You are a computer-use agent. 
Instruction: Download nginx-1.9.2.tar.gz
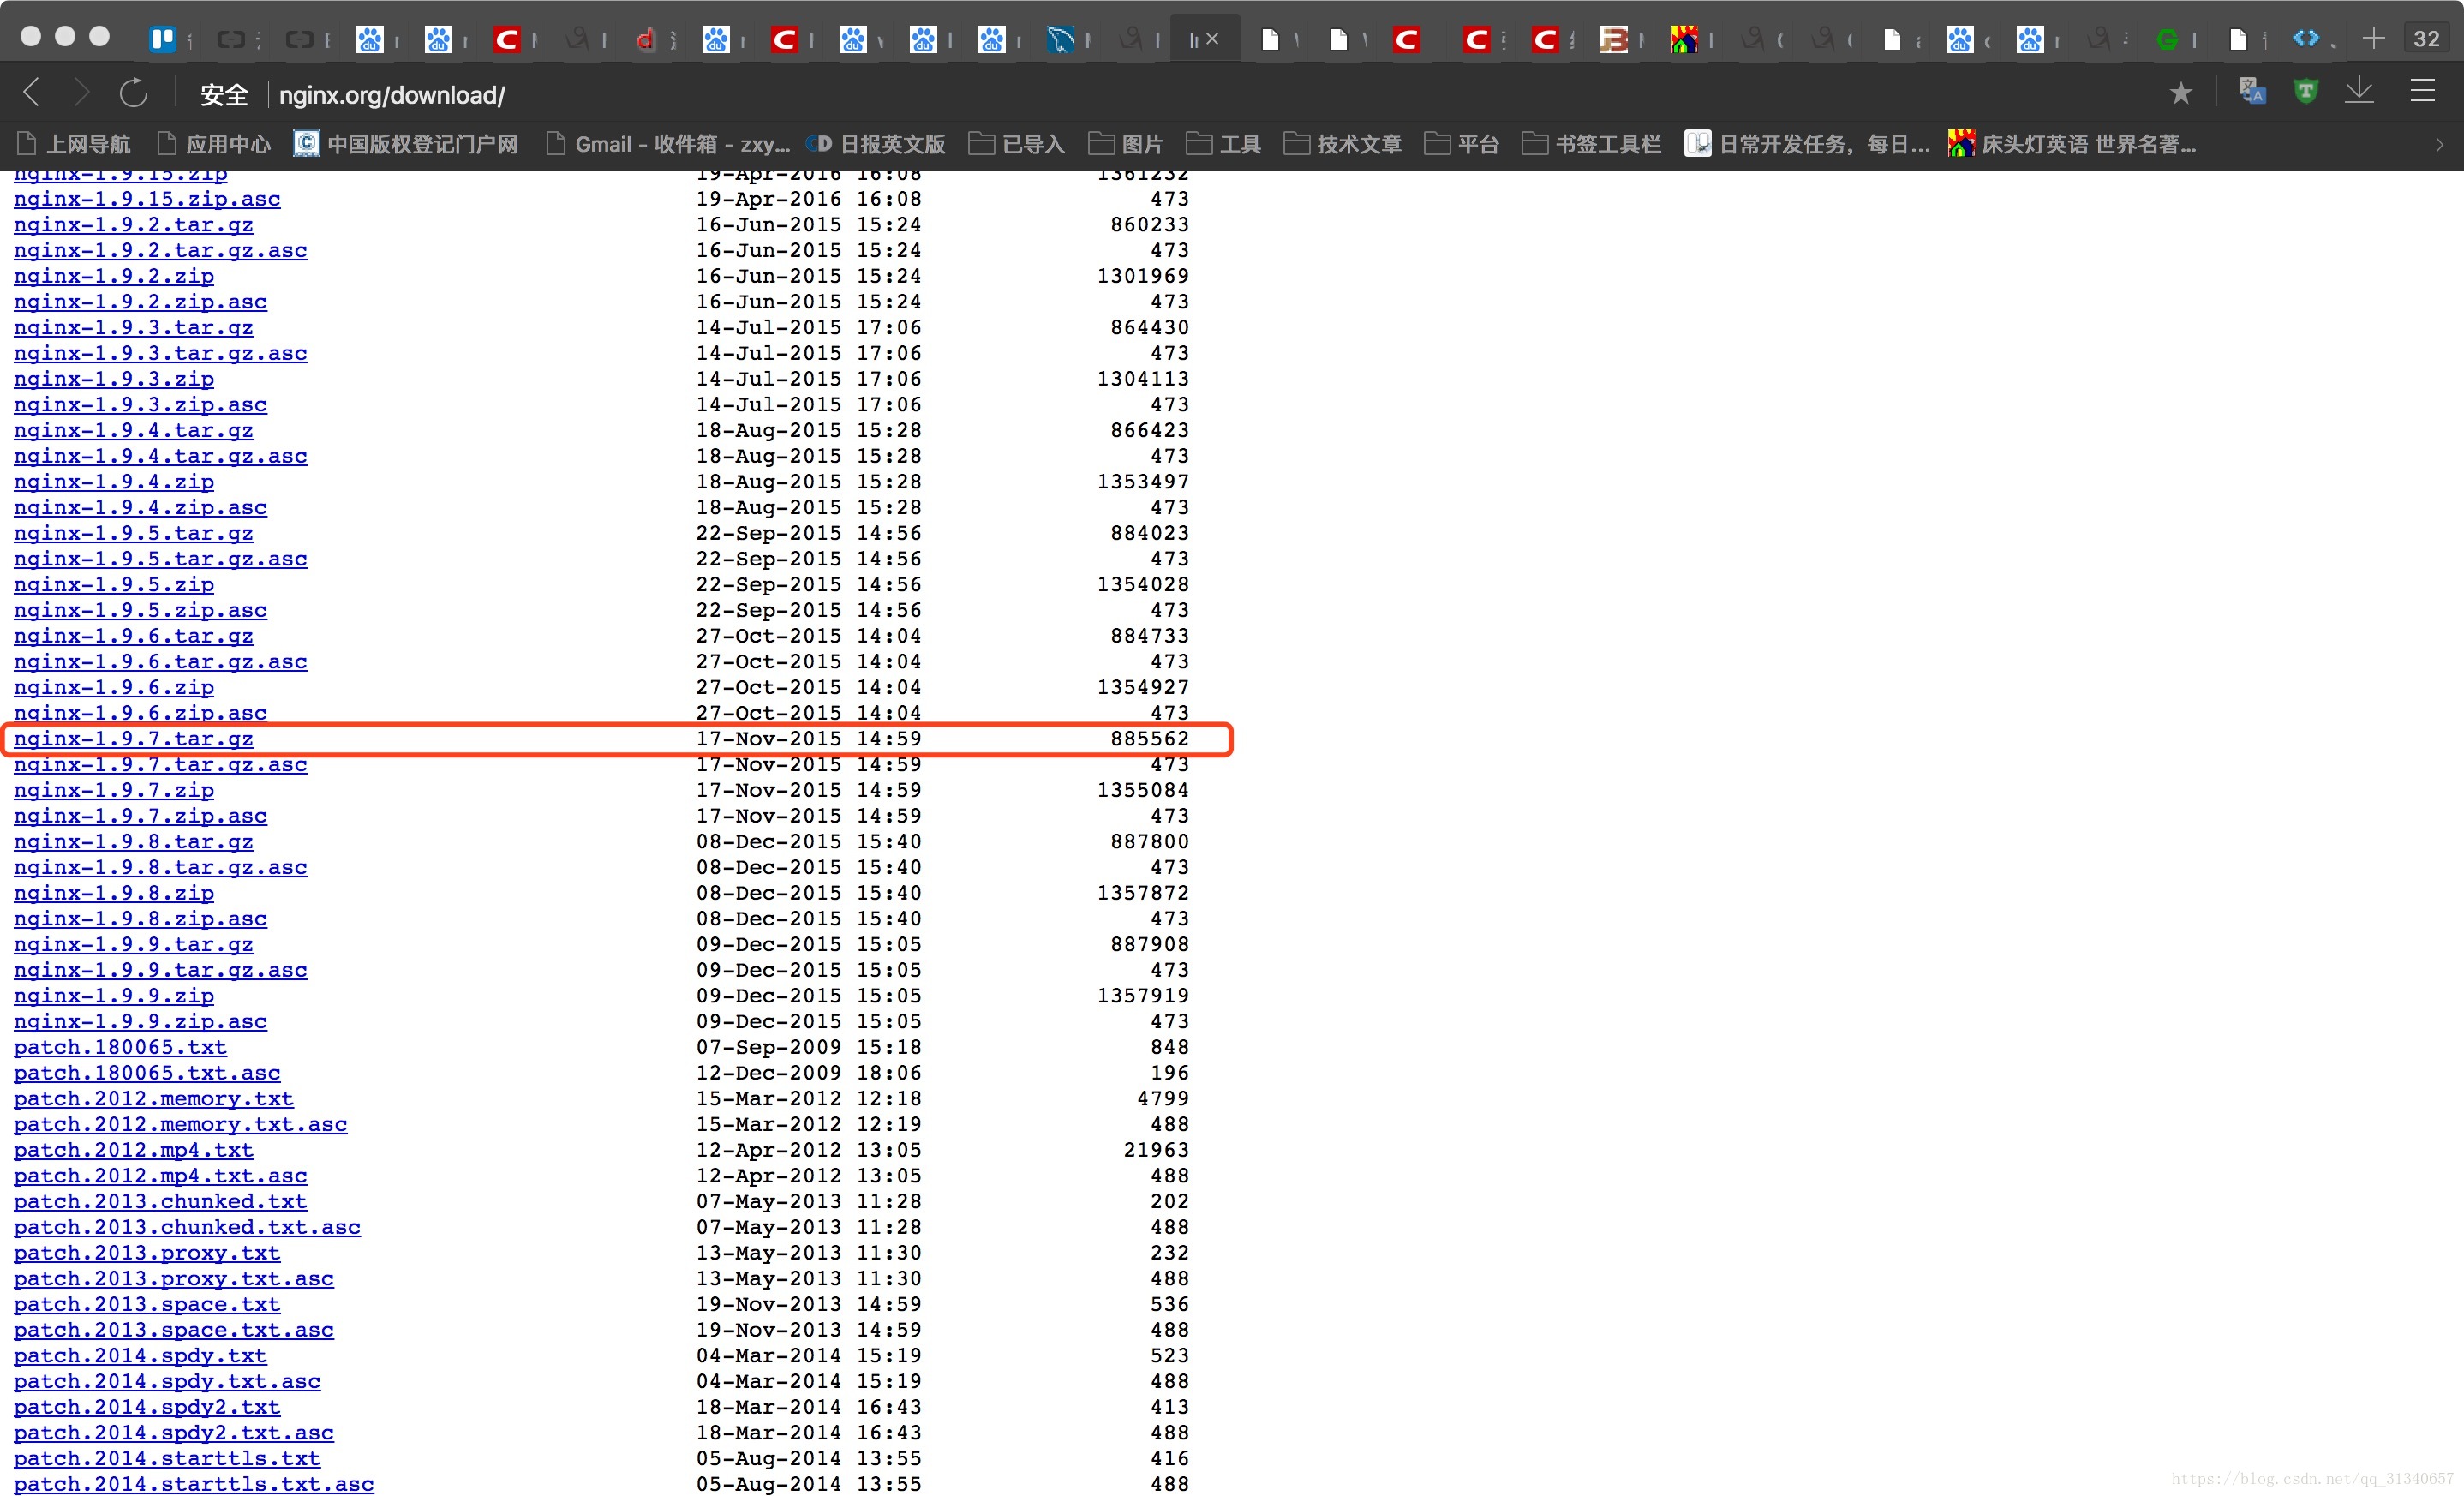133,225
